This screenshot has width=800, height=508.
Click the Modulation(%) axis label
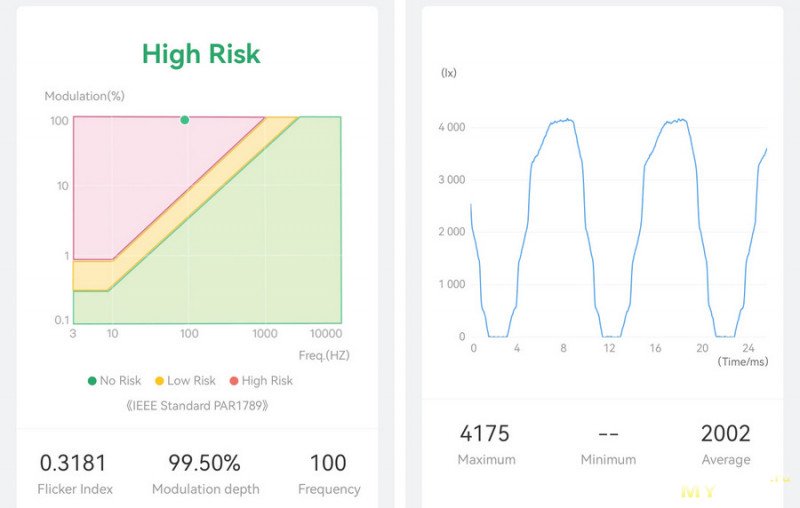pyautogui.click(x=84, y=96)
